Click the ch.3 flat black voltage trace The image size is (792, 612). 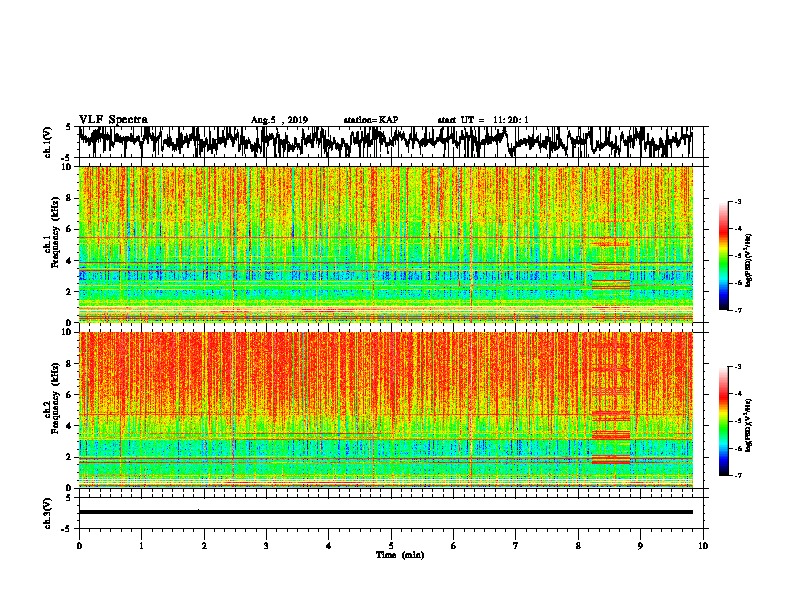pyautogui.click(x=386, y=512)
